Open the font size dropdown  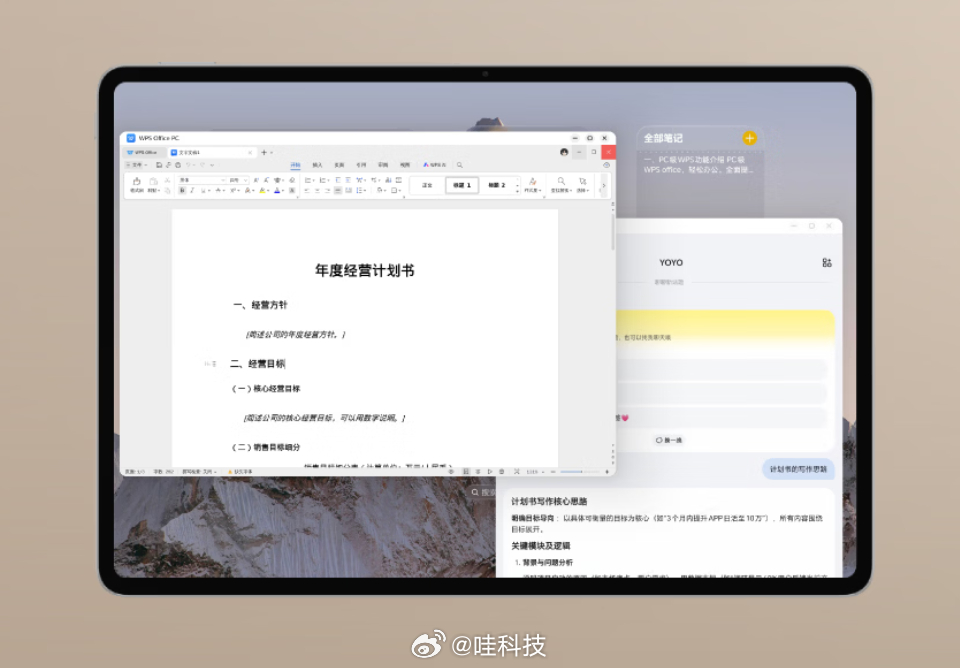244,180
